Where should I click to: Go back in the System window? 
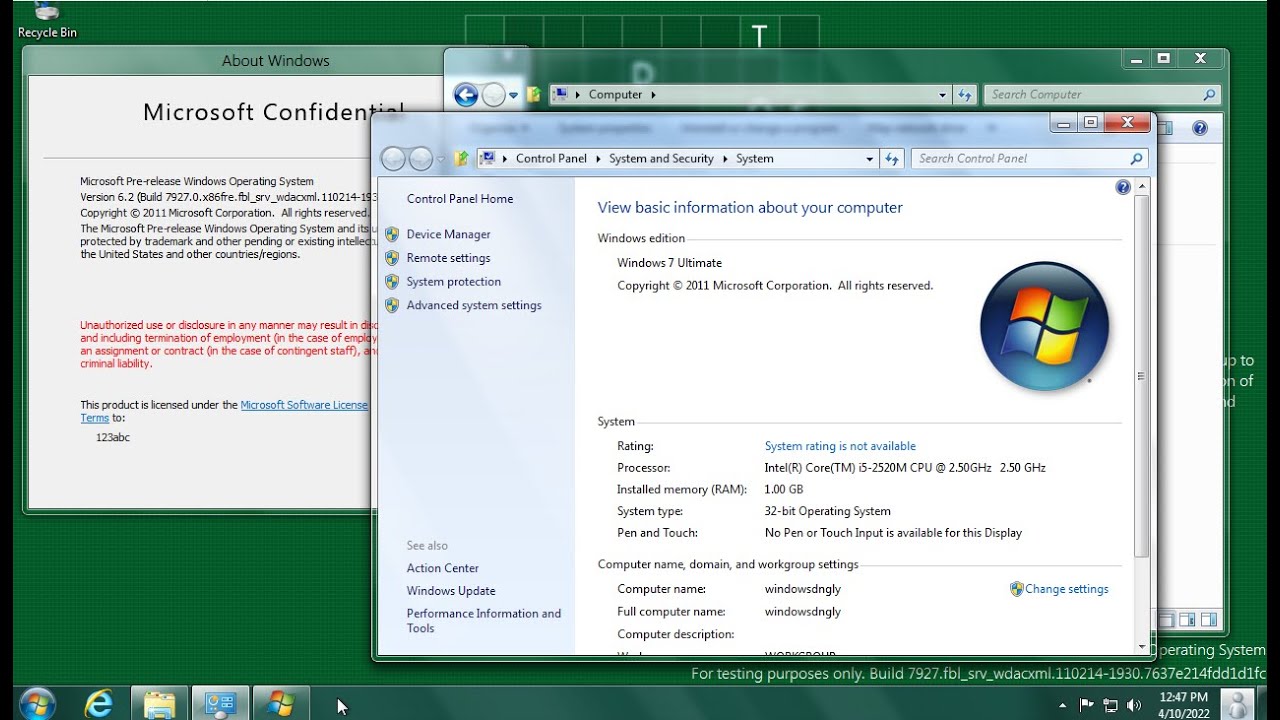(x=393, y=158)
